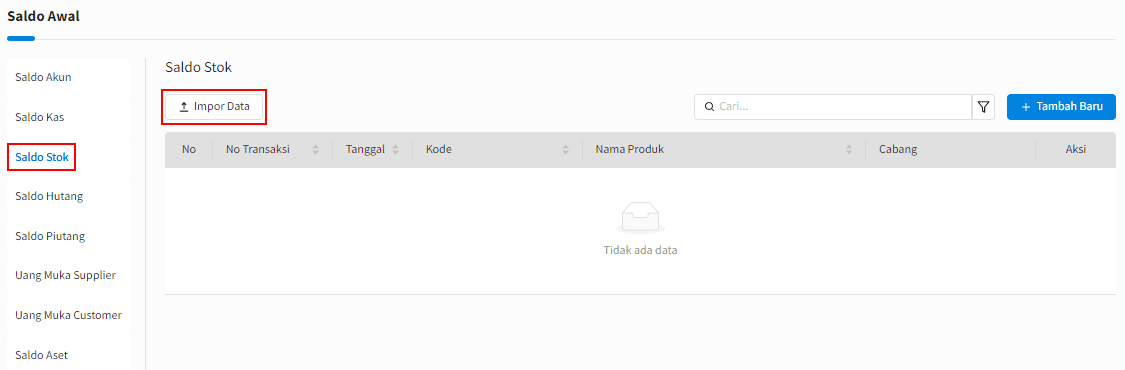The height and width of the screenshot is (370, 1125).
Task: Click the upload arrow icon on Impor Data
Action: [x=184, y=107]
